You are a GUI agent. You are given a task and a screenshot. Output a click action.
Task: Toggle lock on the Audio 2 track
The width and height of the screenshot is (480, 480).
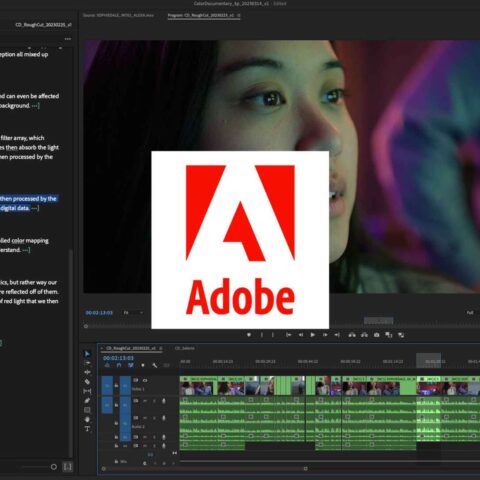pyautogui.click(x=116, y=423)
